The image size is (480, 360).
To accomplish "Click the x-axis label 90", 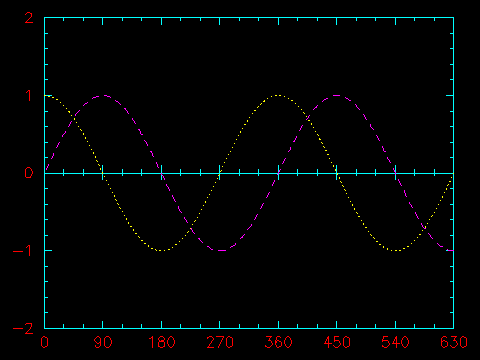I will [x=103, y=342].
